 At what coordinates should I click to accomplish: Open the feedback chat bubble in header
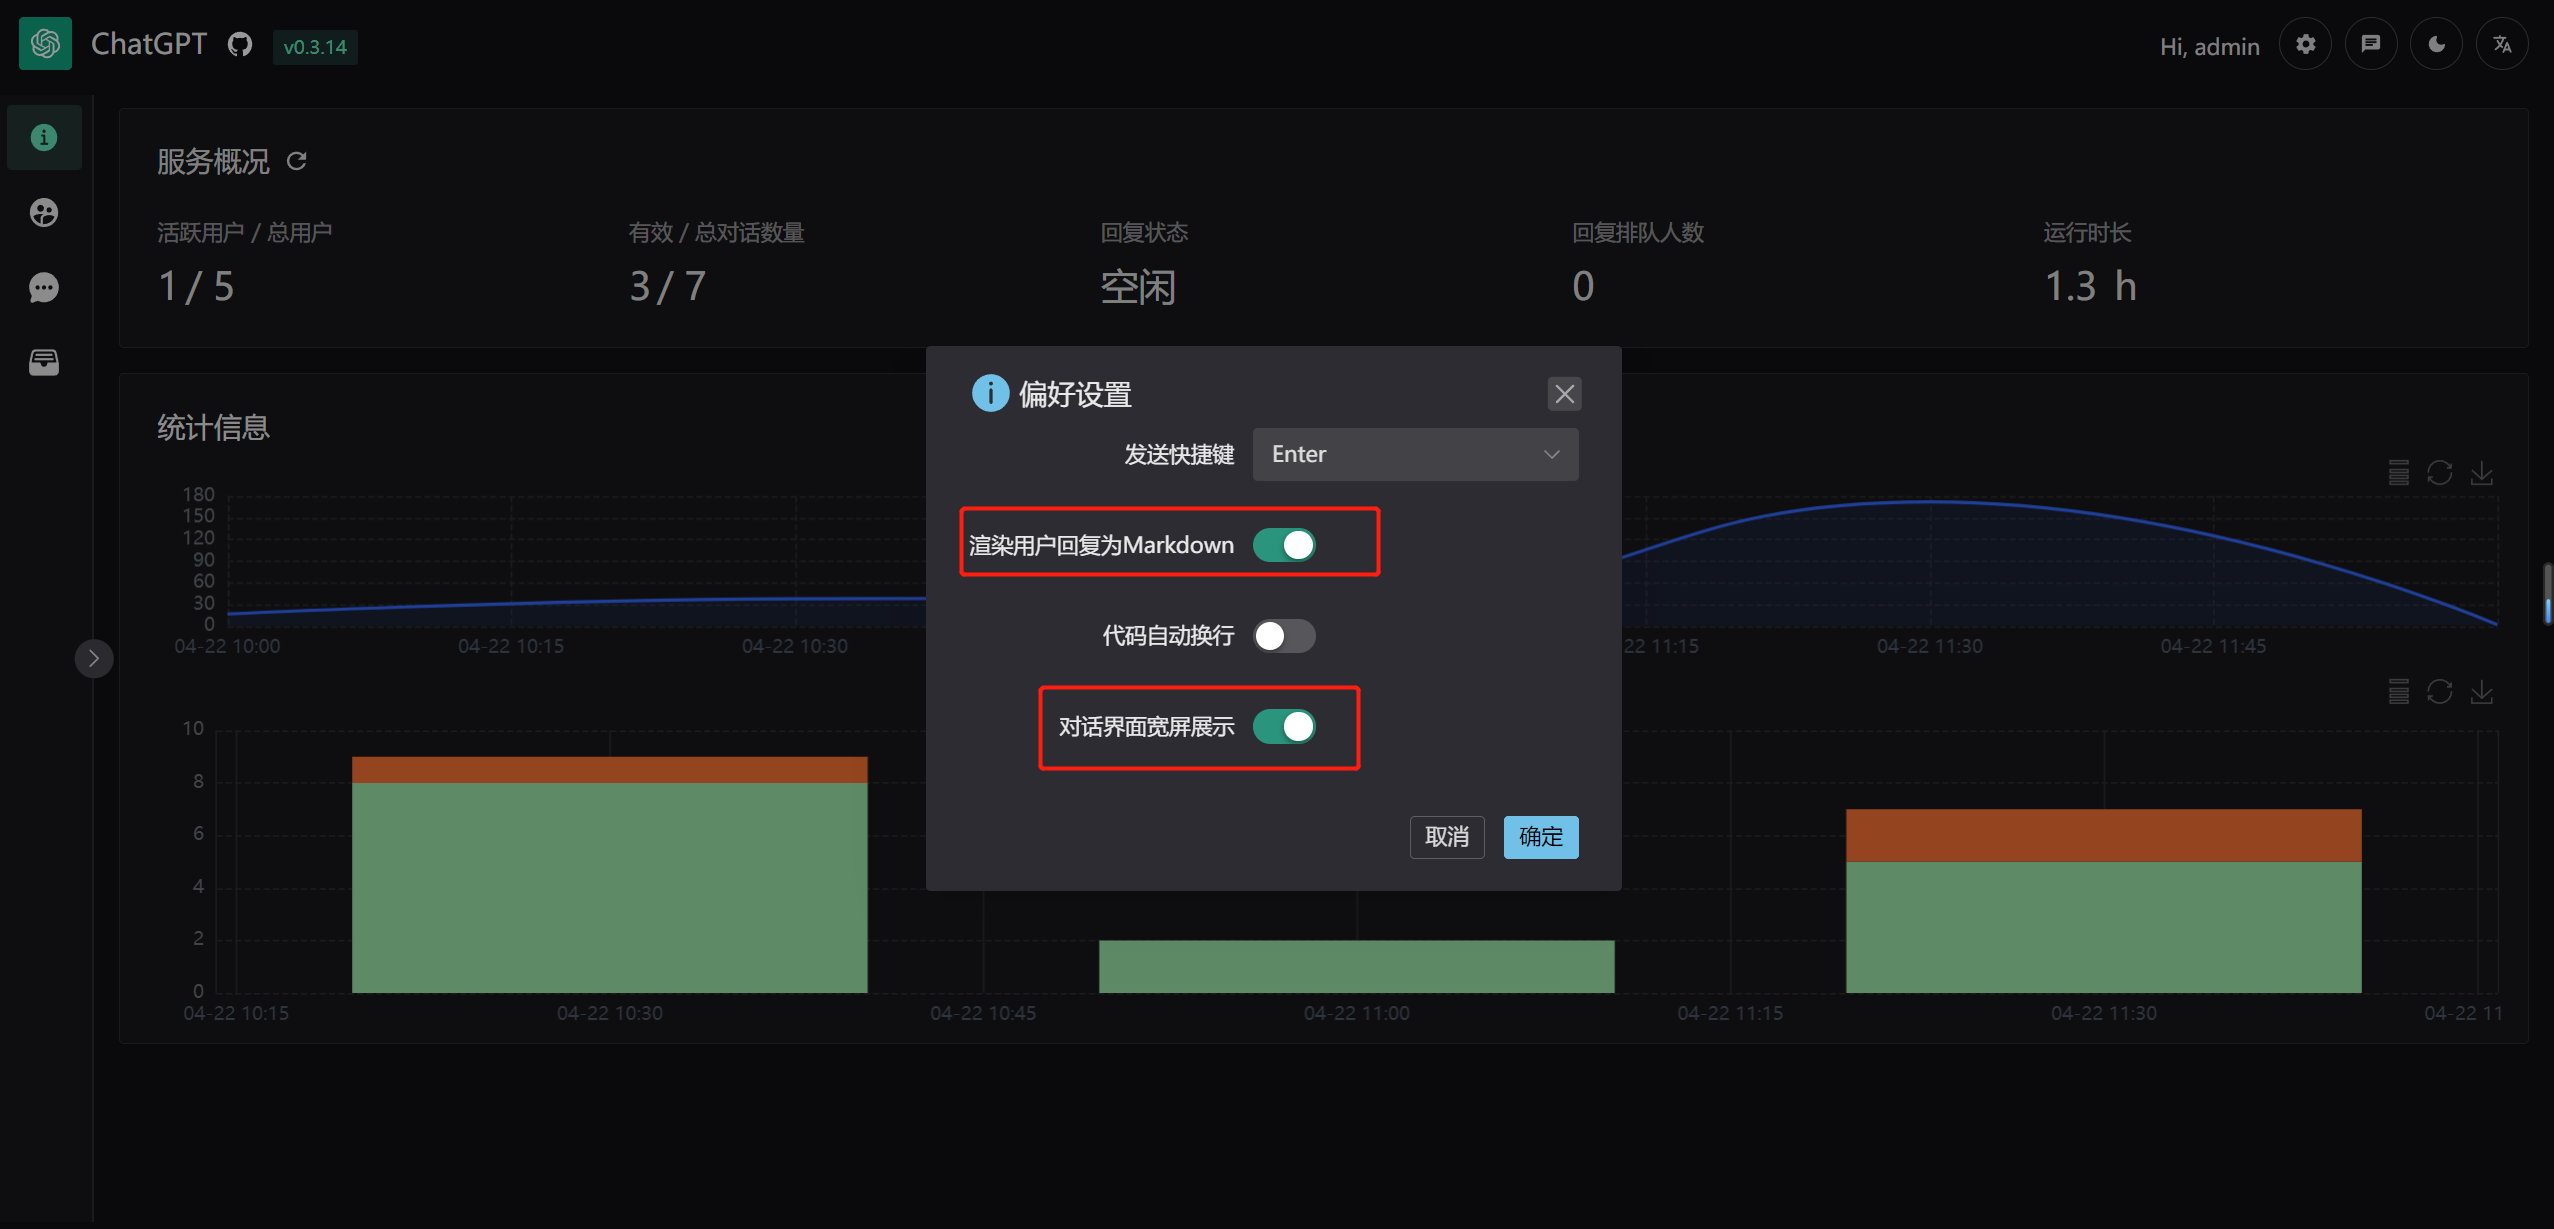tap(2370, 43)
